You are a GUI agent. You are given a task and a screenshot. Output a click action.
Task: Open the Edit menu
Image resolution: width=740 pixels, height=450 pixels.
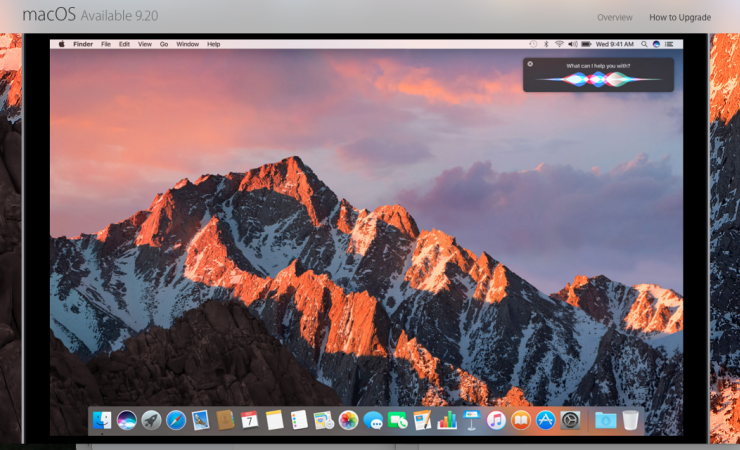(124, 44)
